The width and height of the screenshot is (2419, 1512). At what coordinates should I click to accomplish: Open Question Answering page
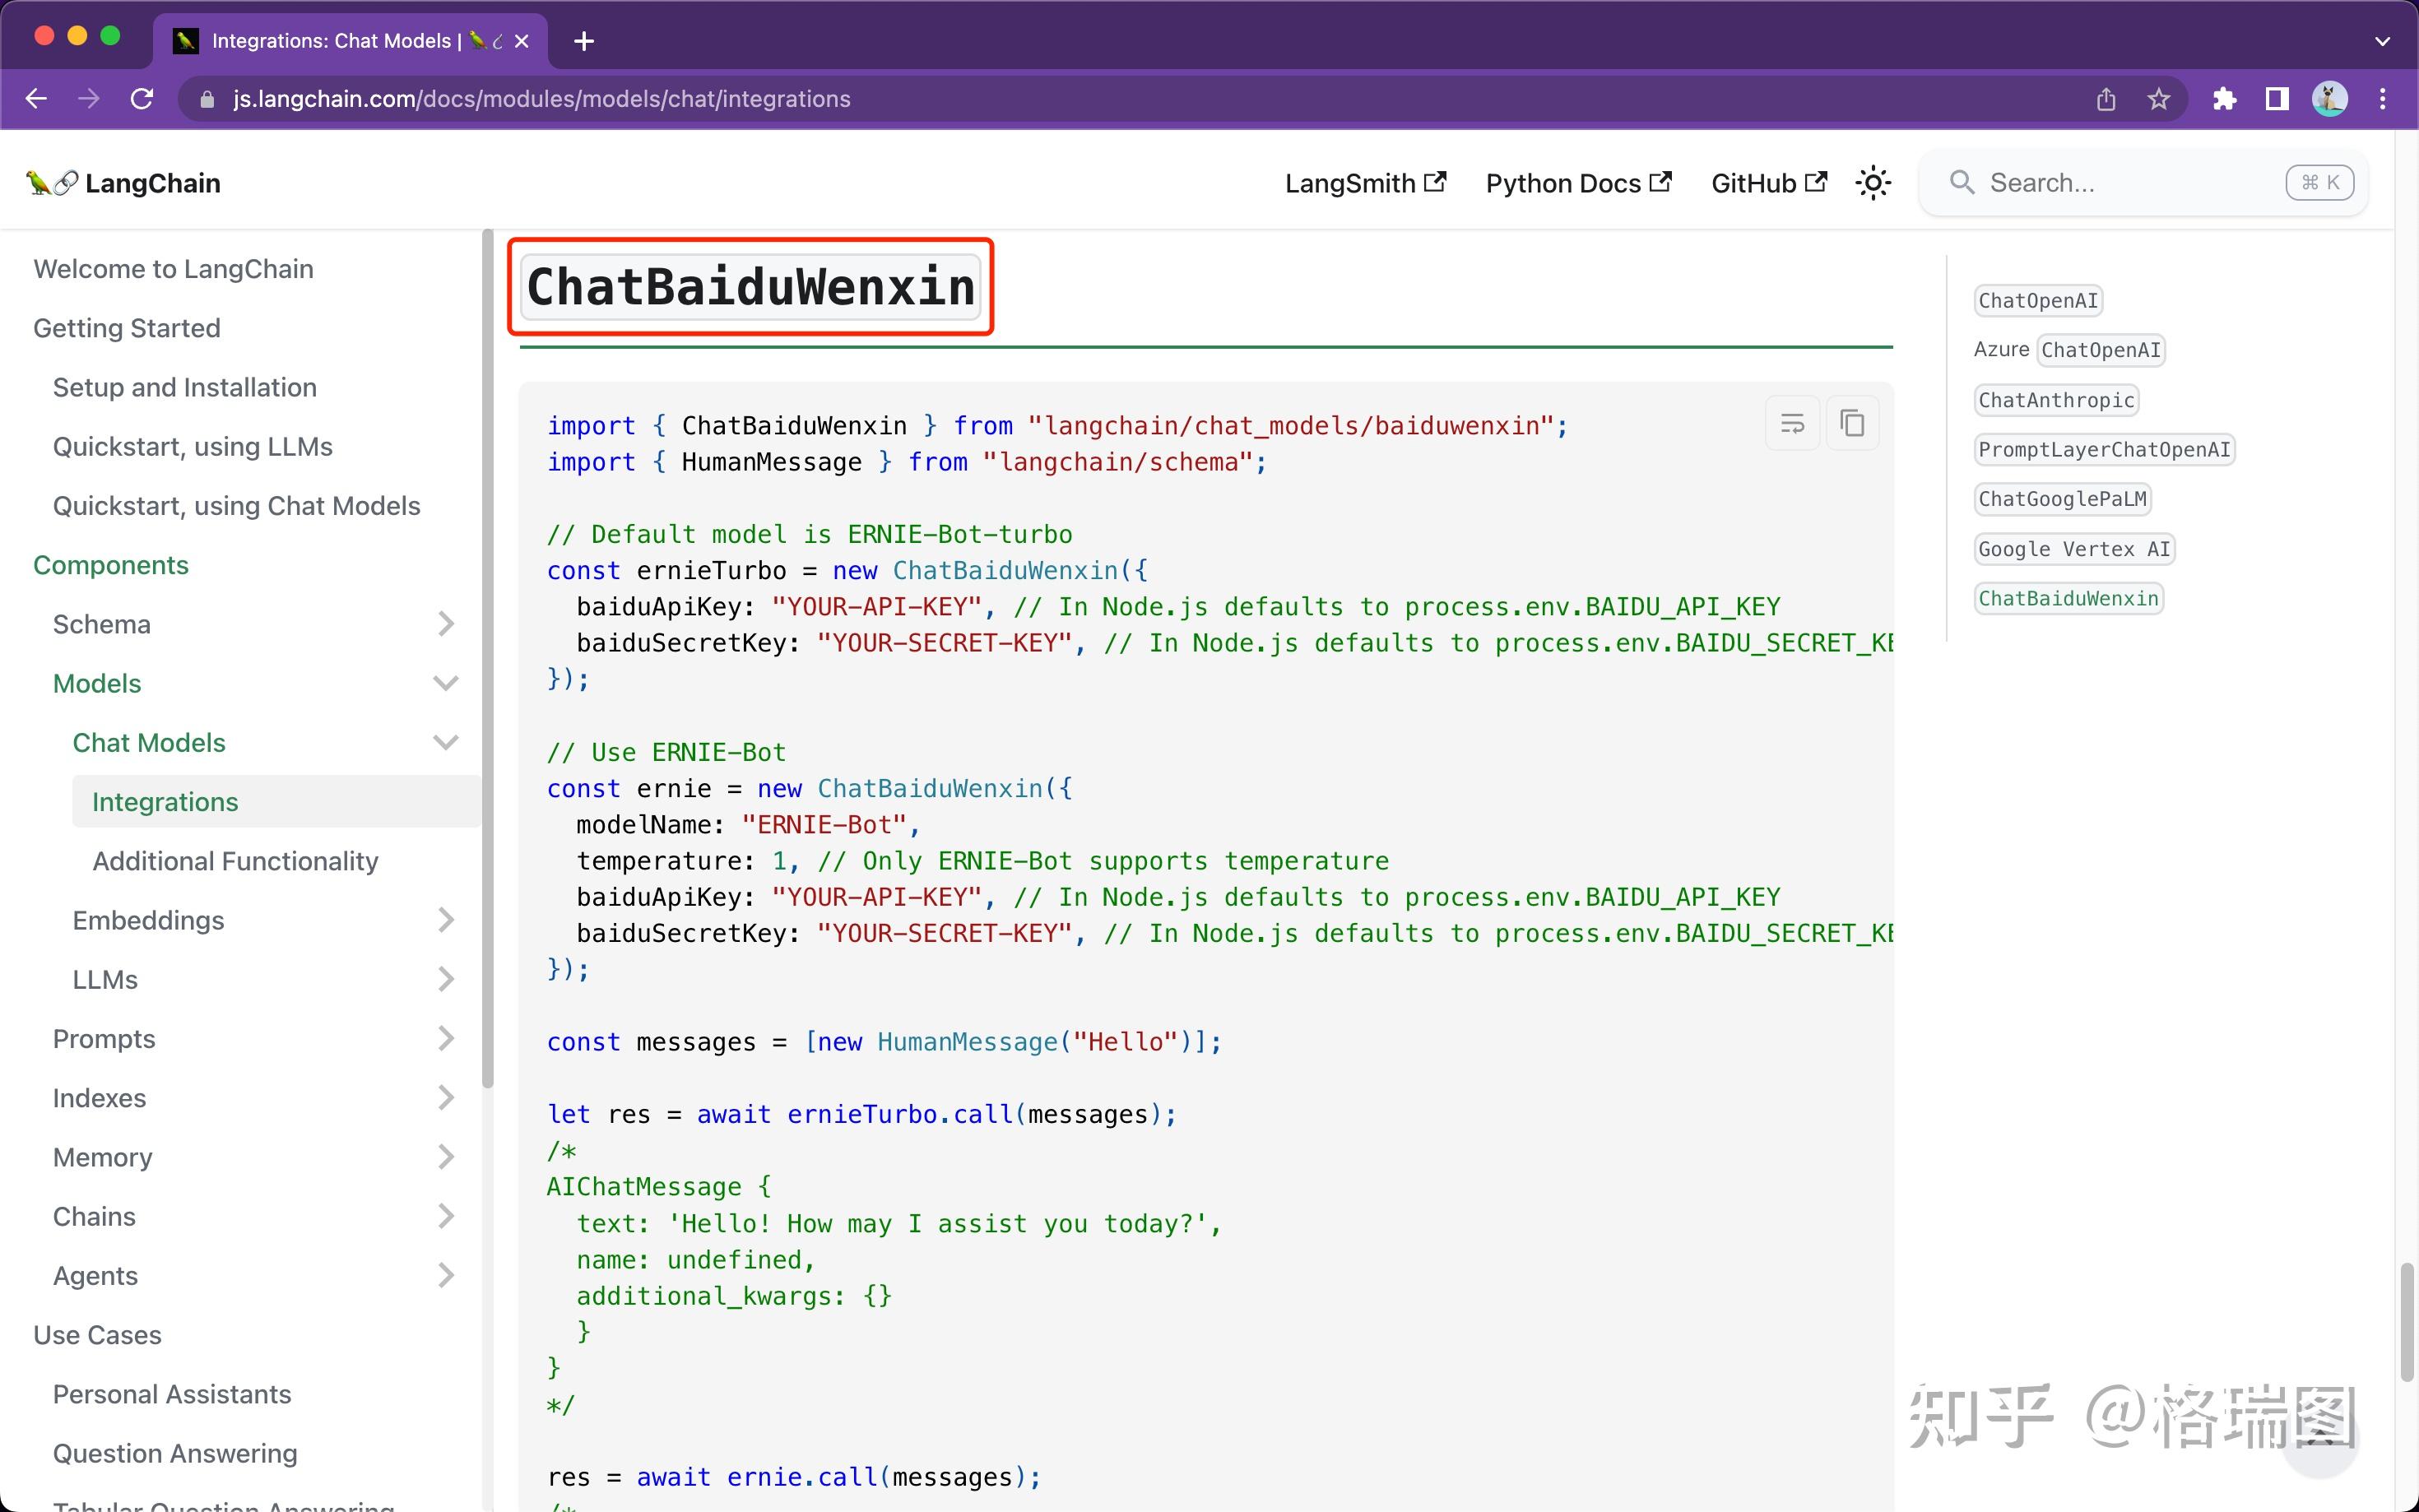tap(175, 1453)
